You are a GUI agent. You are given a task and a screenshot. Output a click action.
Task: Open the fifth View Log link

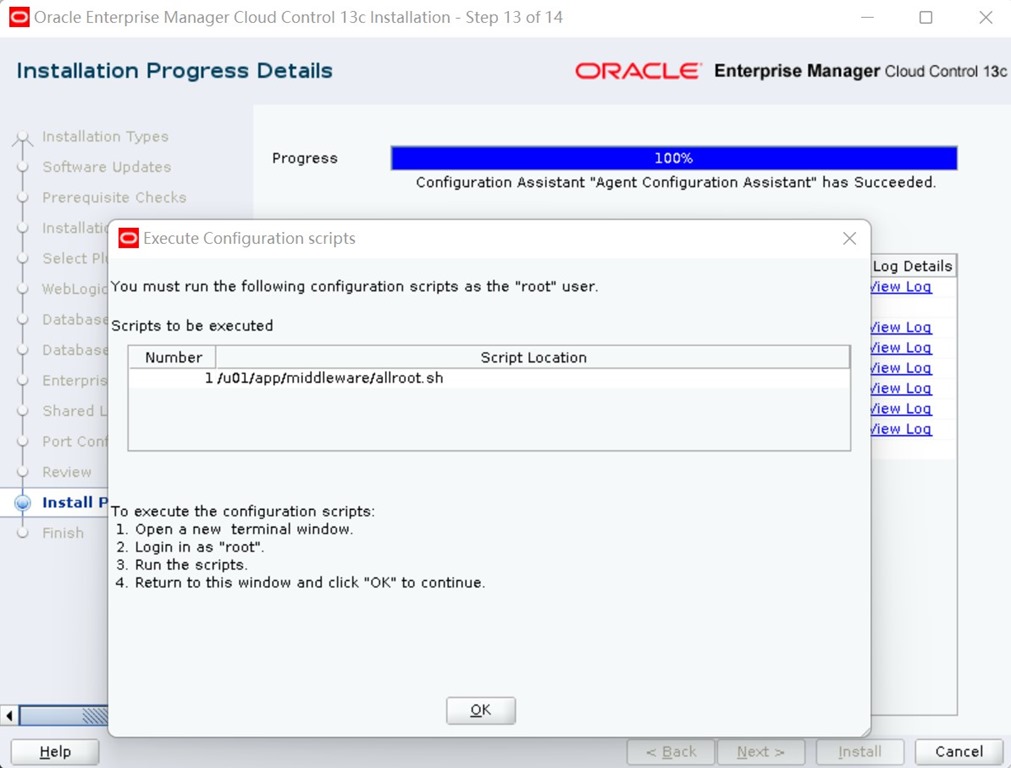click(901, 388)
